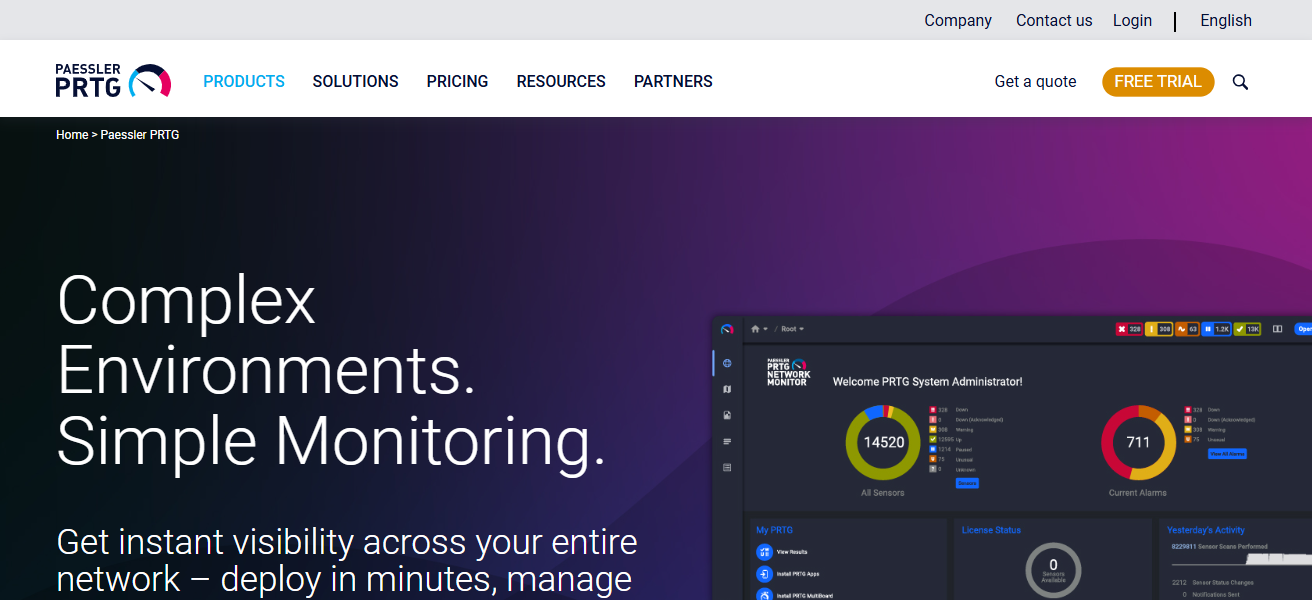Open the Company link in top bar
This screenshot has width=1312, height=600.
click(958, 20)
